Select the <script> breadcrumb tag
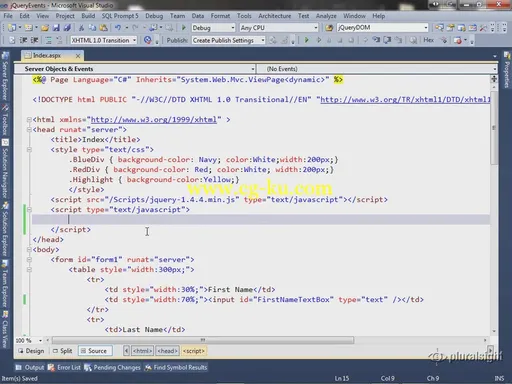The image size is (512, 384). tap(194, 351)
